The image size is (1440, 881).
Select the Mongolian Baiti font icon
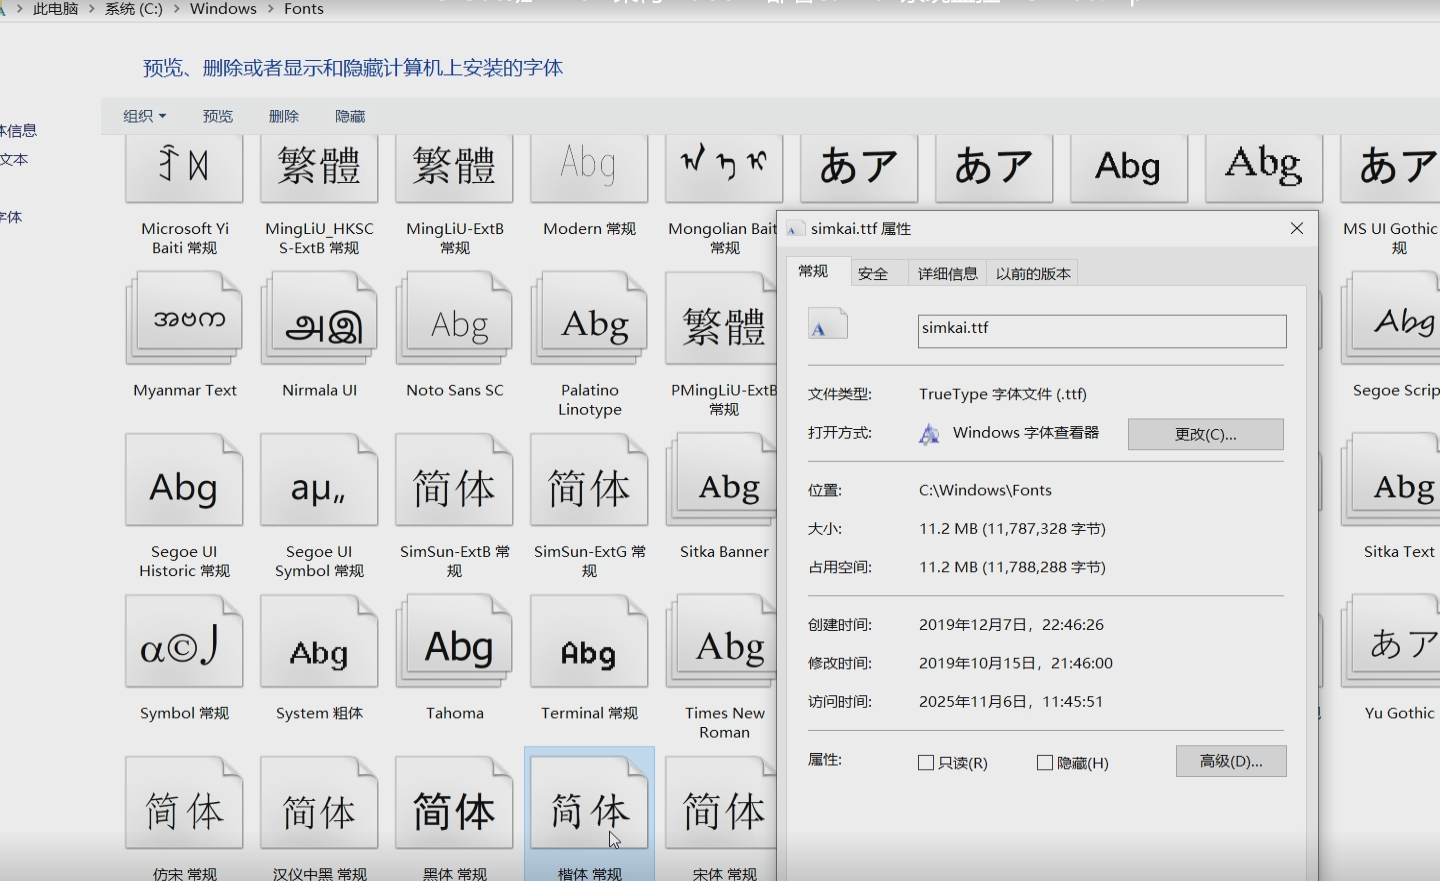click(724, 169)
